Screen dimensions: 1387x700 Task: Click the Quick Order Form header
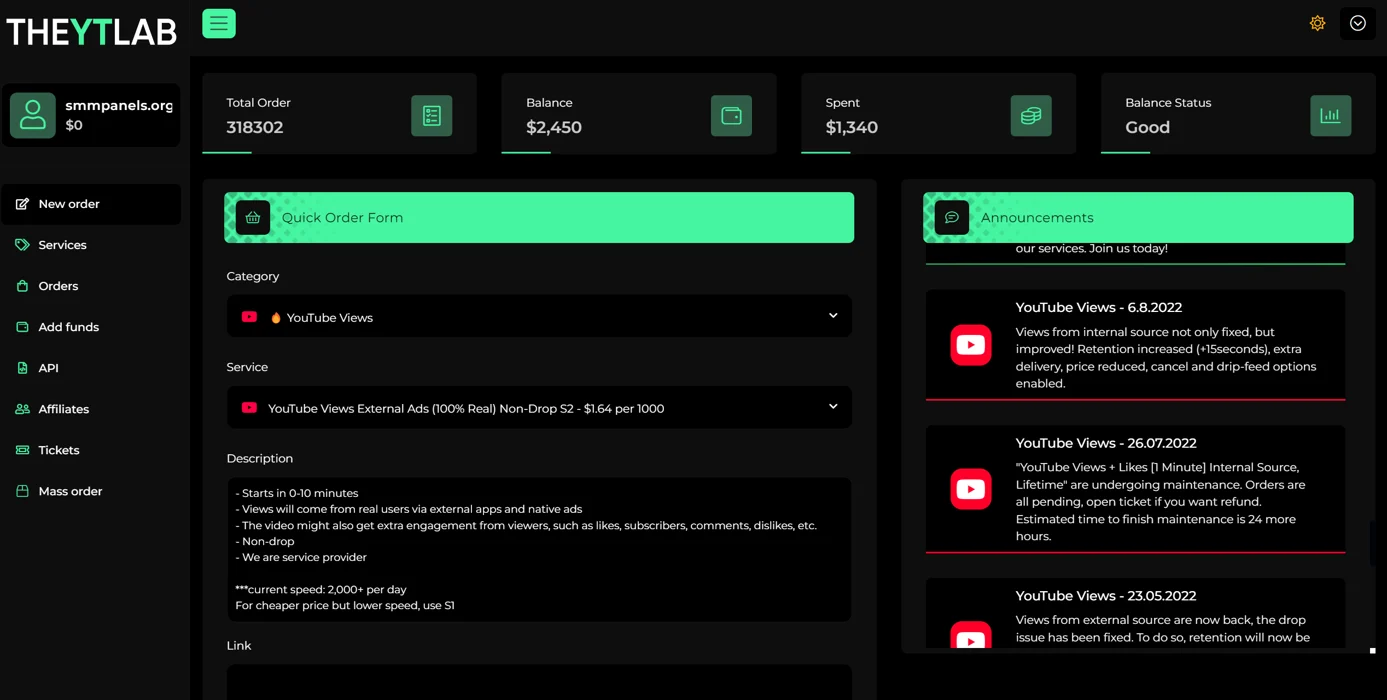pyautogui.click(x=539, y=217)
